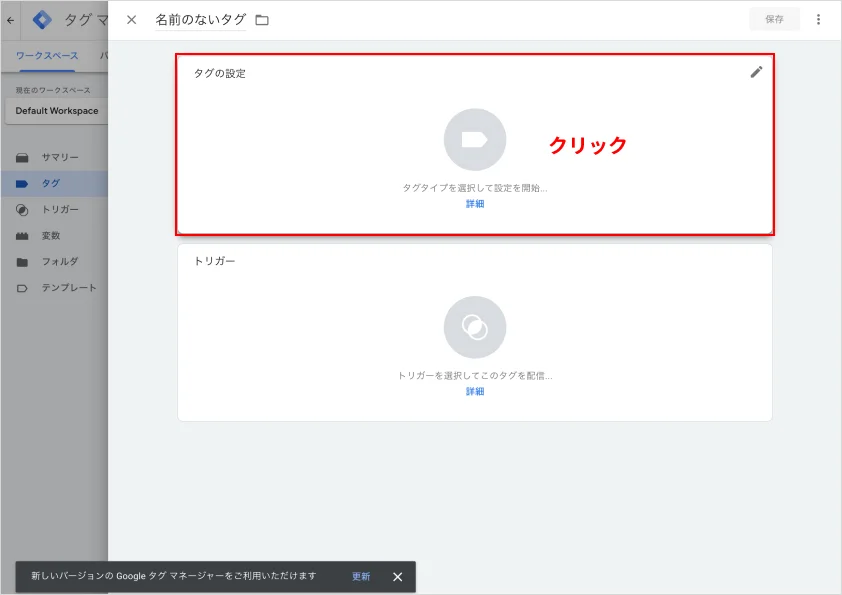Open the Default Workspace selector

pyautogui.click(x=56, y=111)
